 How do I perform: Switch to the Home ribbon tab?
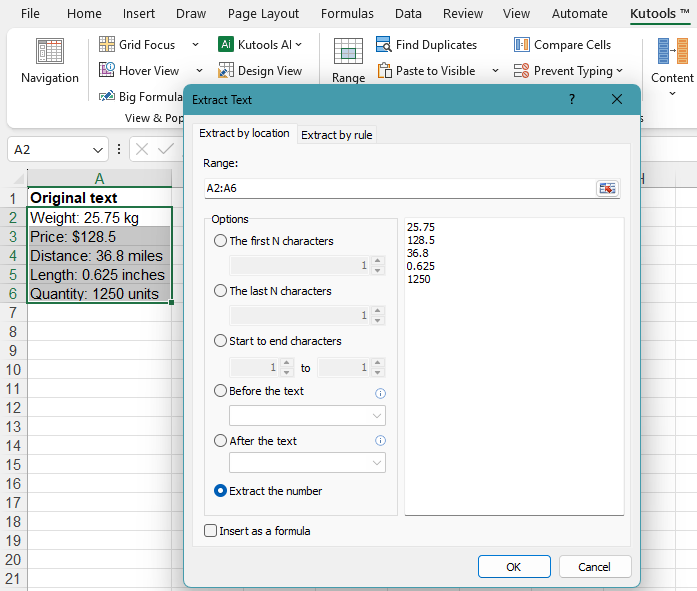coord(84,14)
